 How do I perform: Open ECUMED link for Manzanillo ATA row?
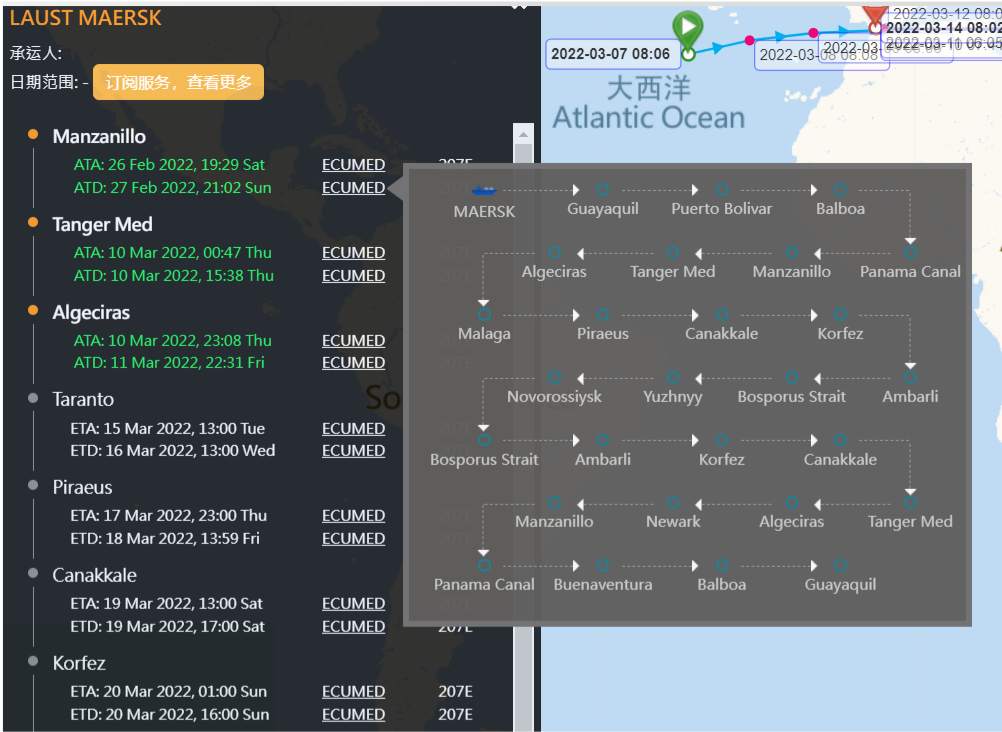click(x=353, y=164)
